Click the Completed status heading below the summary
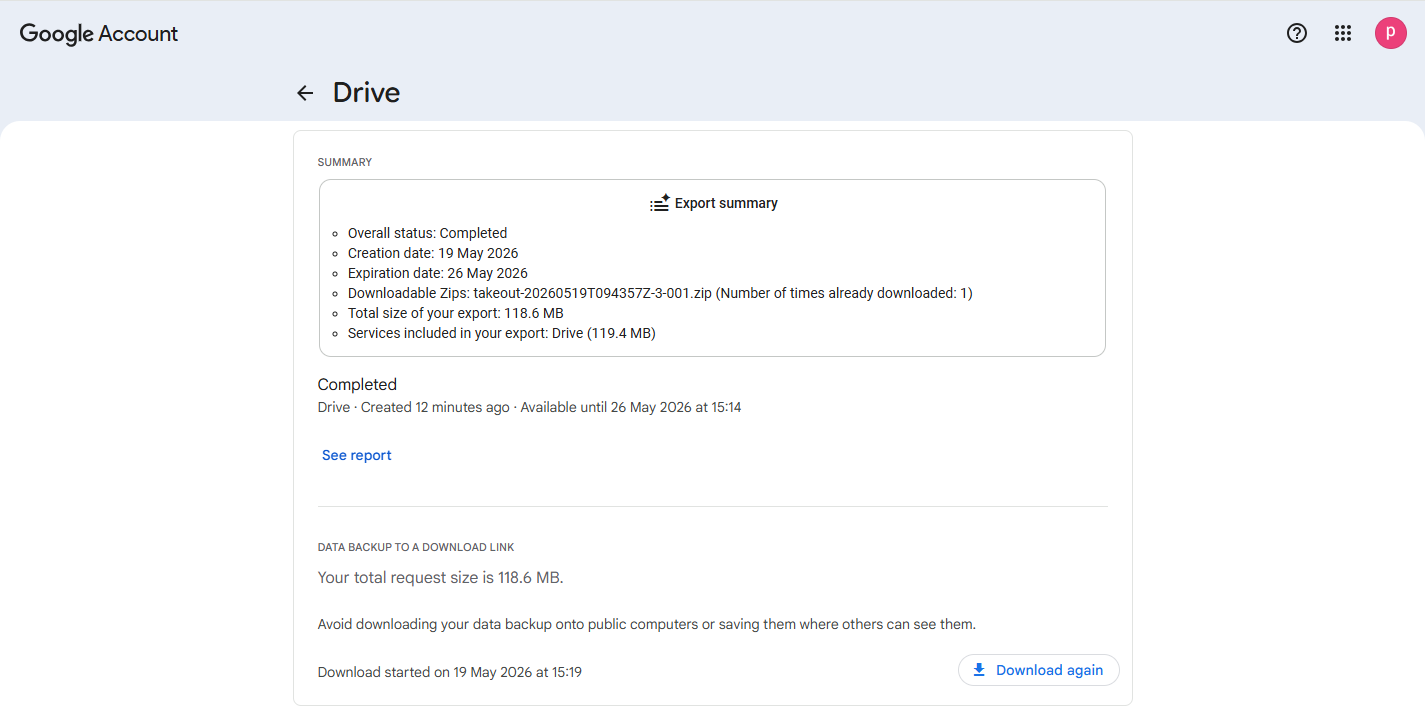This screenshot has height=723, width=1425. pos(357,385)
